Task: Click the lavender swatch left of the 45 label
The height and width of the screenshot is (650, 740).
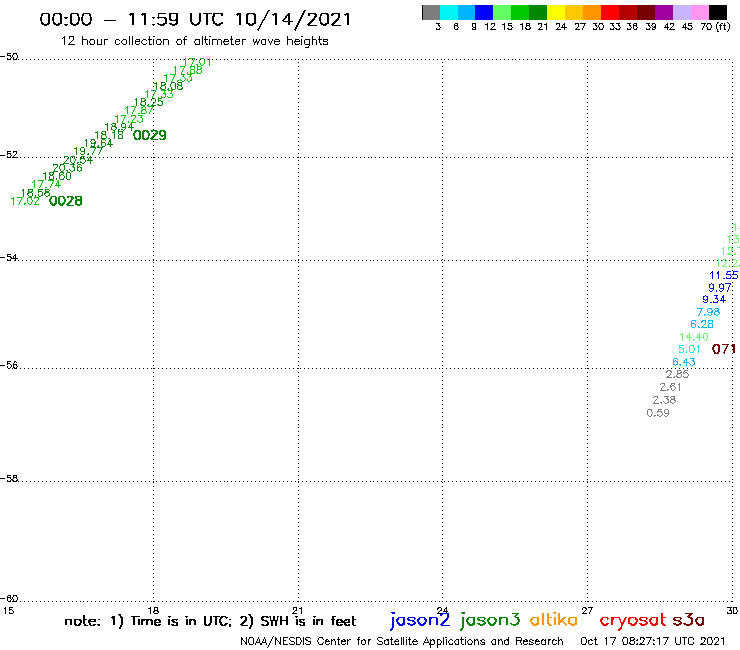Action: click(x=681, y=12)
